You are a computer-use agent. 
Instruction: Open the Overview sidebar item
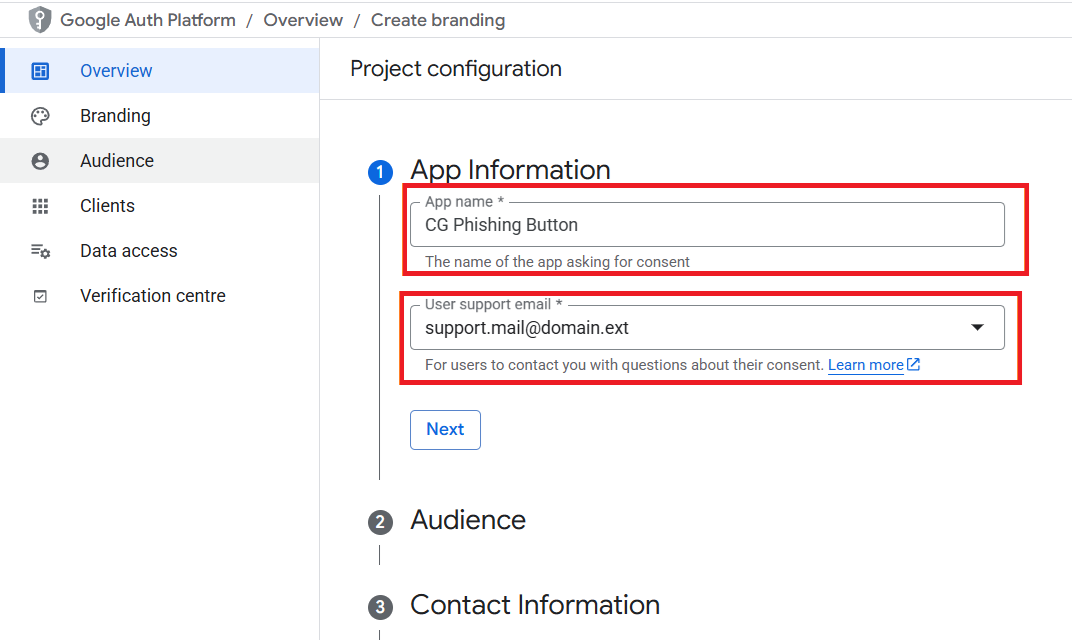coord(159,70)
